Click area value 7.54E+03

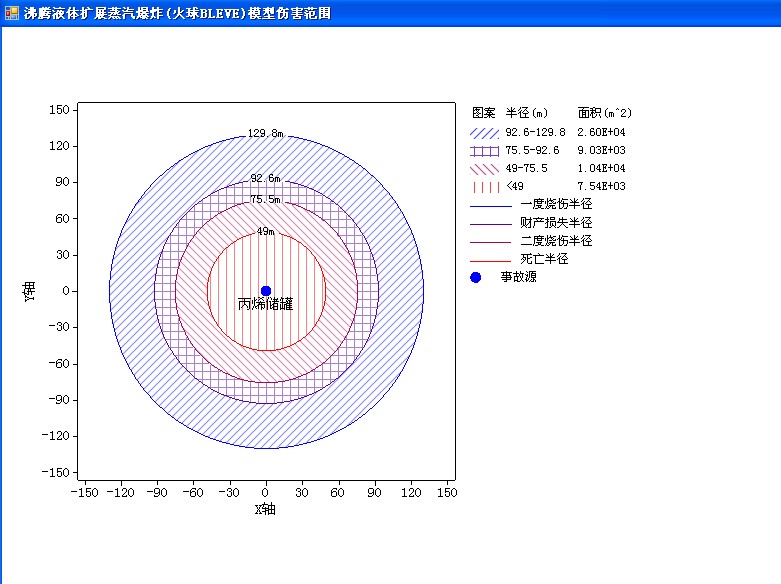coord(601,186)
